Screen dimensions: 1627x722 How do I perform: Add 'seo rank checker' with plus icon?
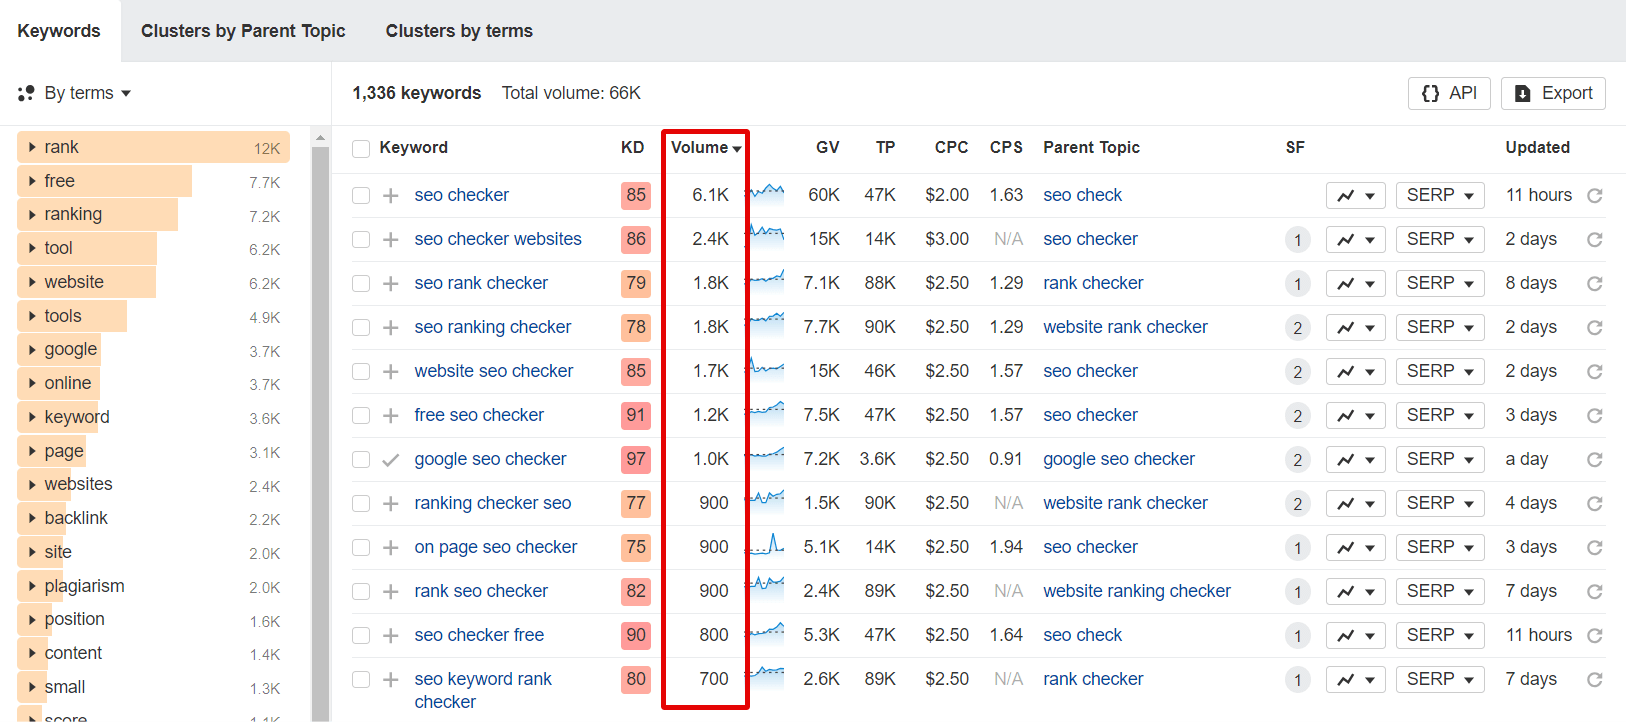[391, 284]
